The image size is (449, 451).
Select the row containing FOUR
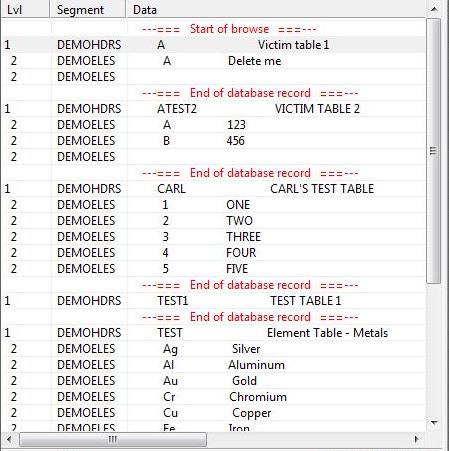click(x=213, y=253)
